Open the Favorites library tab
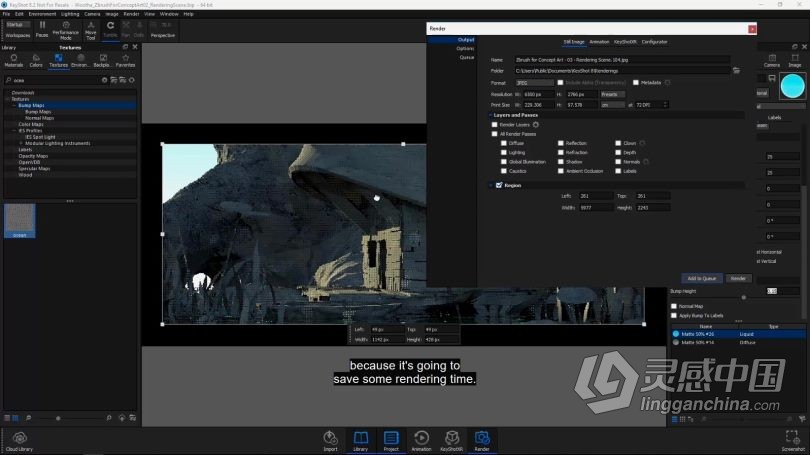Image resolution: width=810 pixels, height=455 pixels. tap(126, 58)
